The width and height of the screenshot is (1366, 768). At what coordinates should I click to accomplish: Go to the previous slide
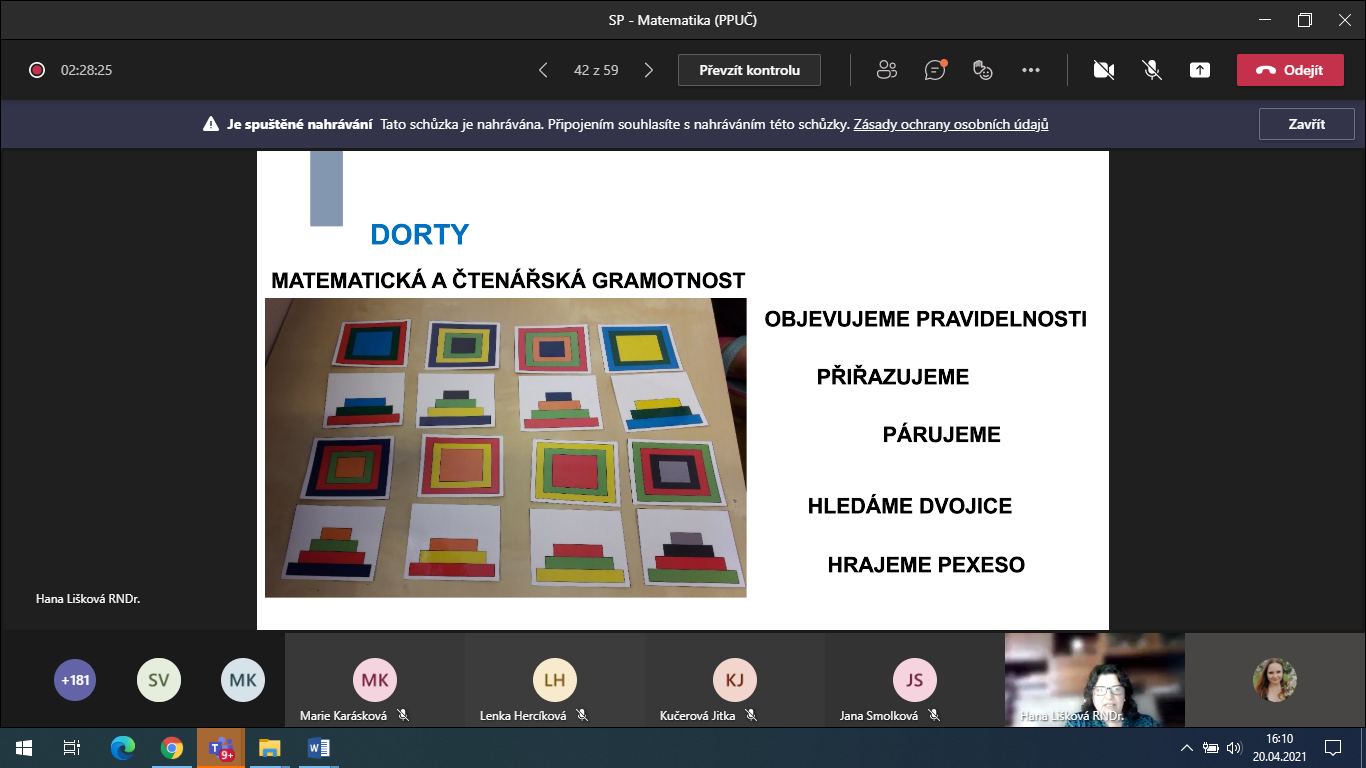(x=543, y=70)
